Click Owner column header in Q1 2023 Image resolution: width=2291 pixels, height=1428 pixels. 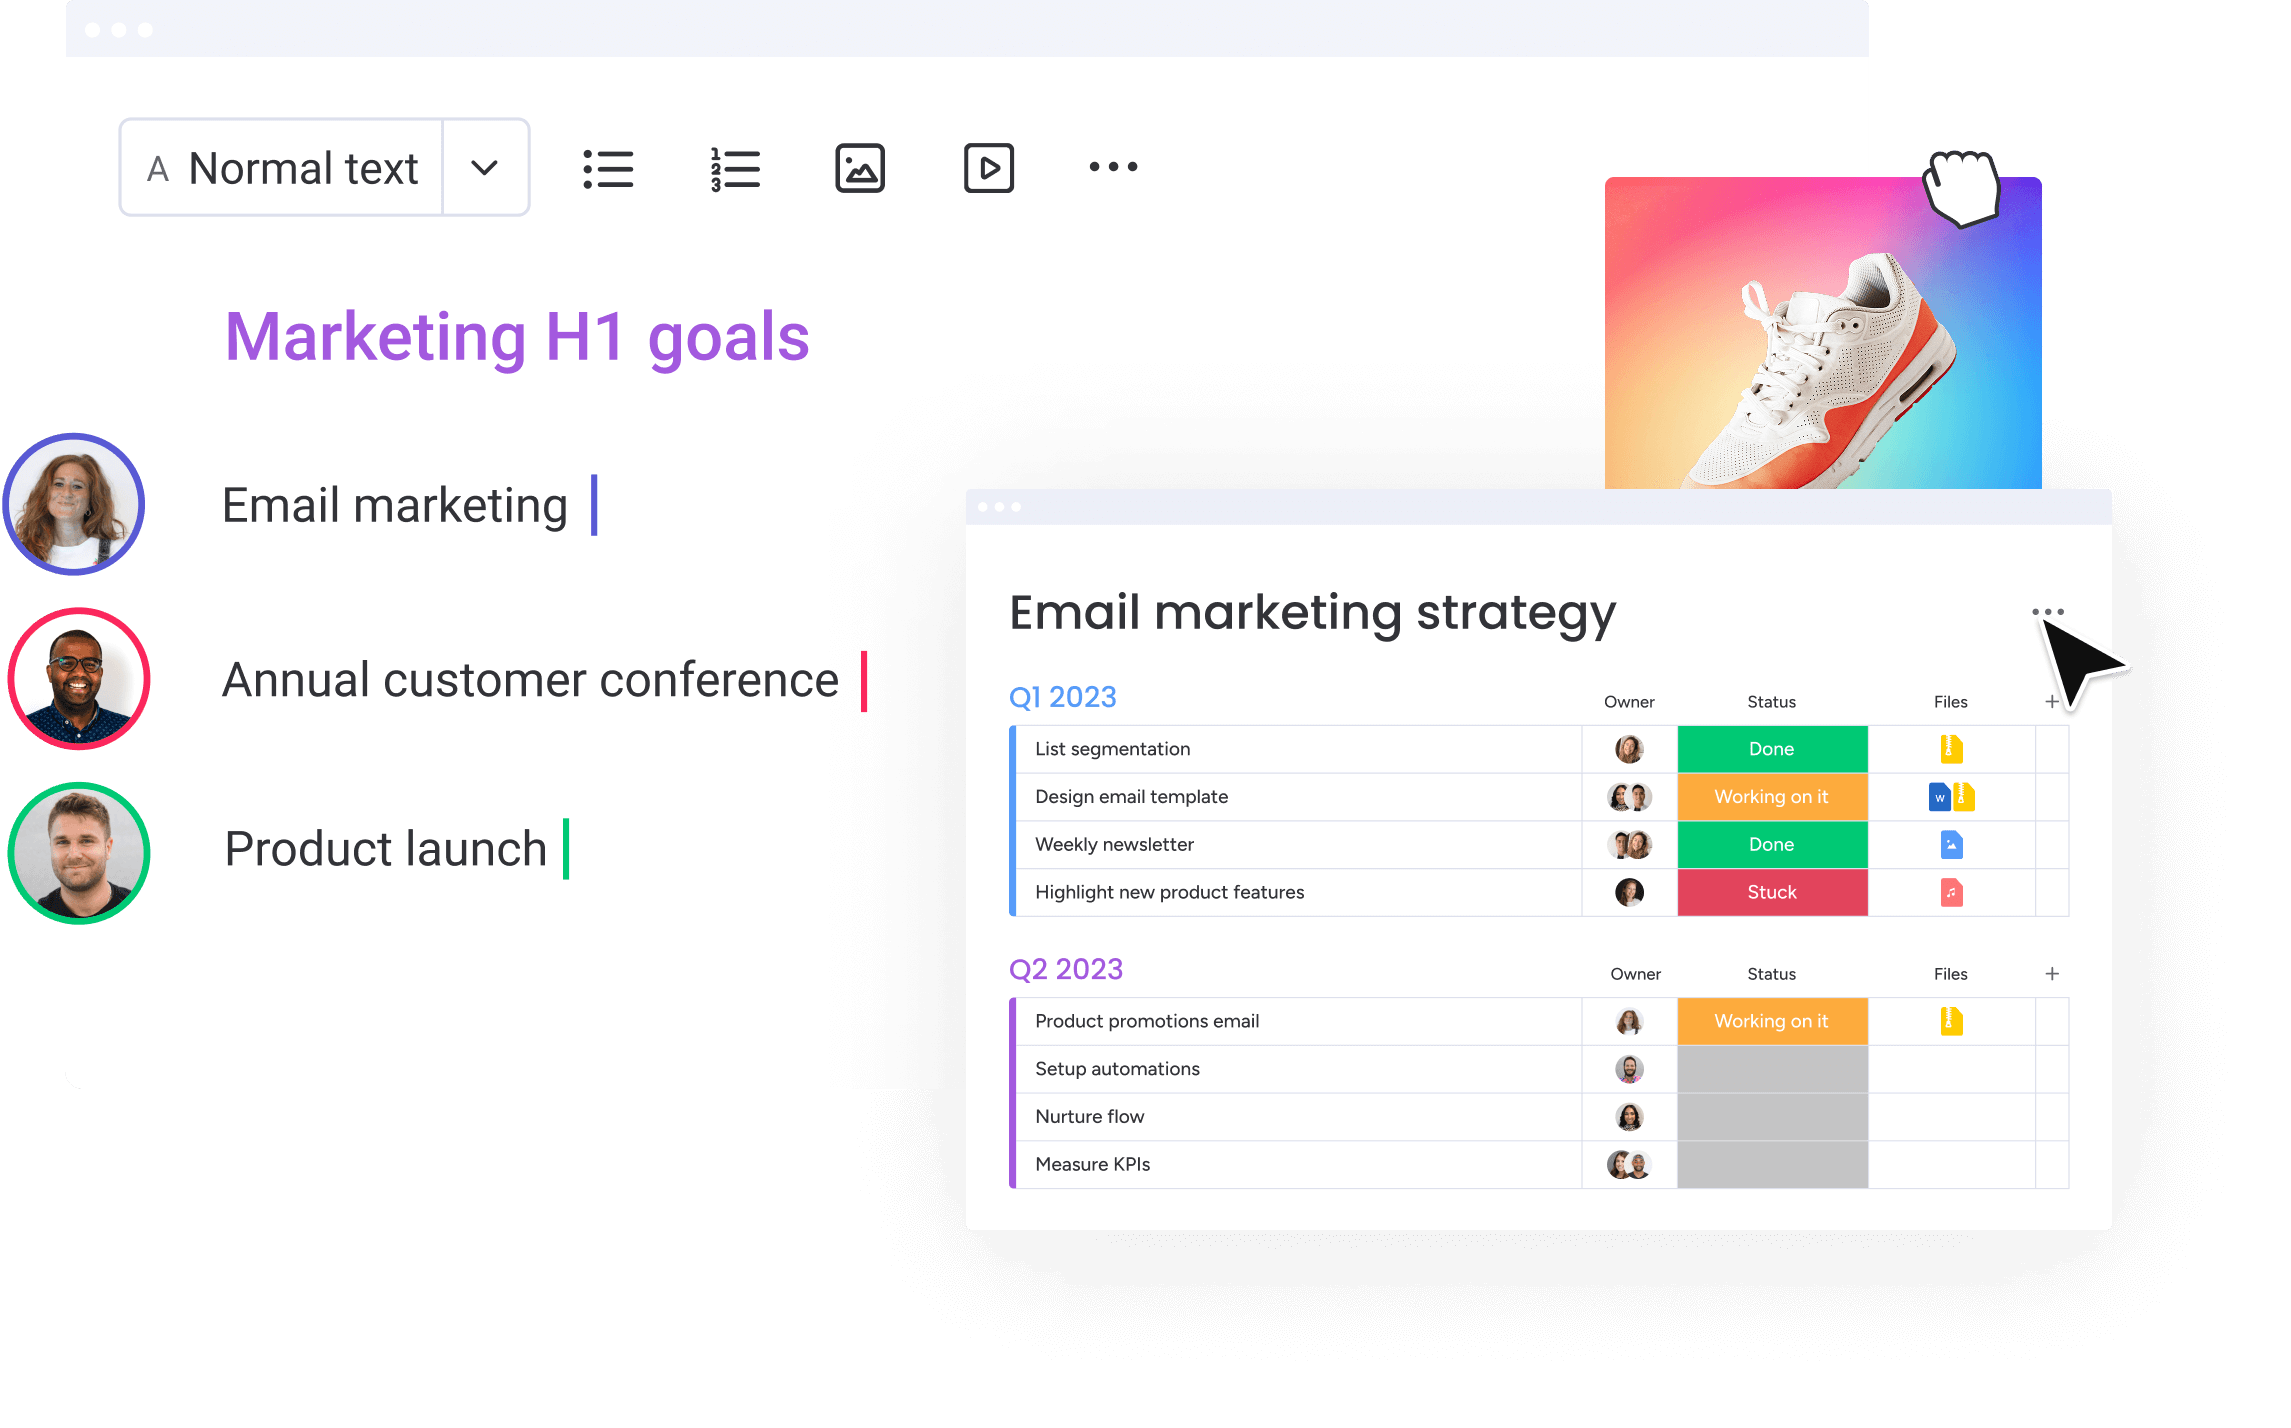(x=1629, y=702)
